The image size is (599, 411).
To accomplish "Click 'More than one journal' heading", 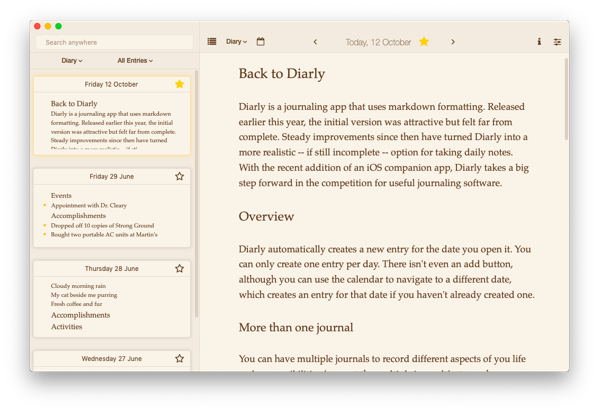I will click(x=296, y=327).
